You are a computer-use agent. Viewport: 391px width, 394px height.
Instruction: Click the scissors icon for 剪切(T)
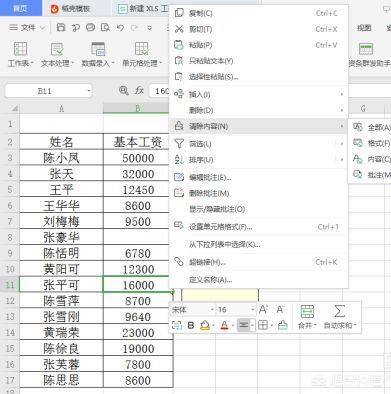179,29
